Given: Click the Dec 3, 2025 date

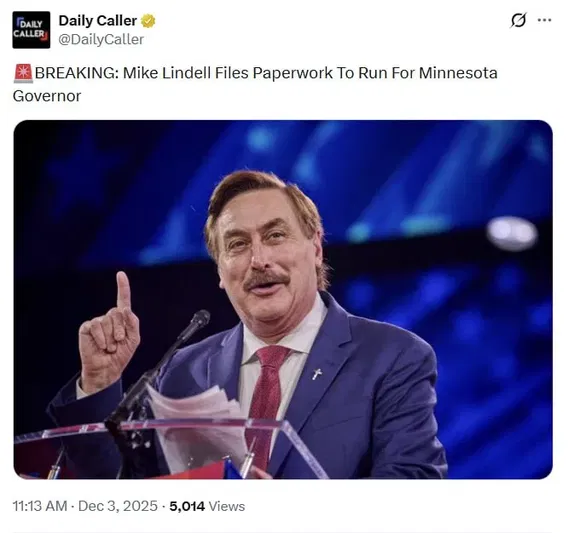Looking at the screenshot, I should tap(118, 506).
